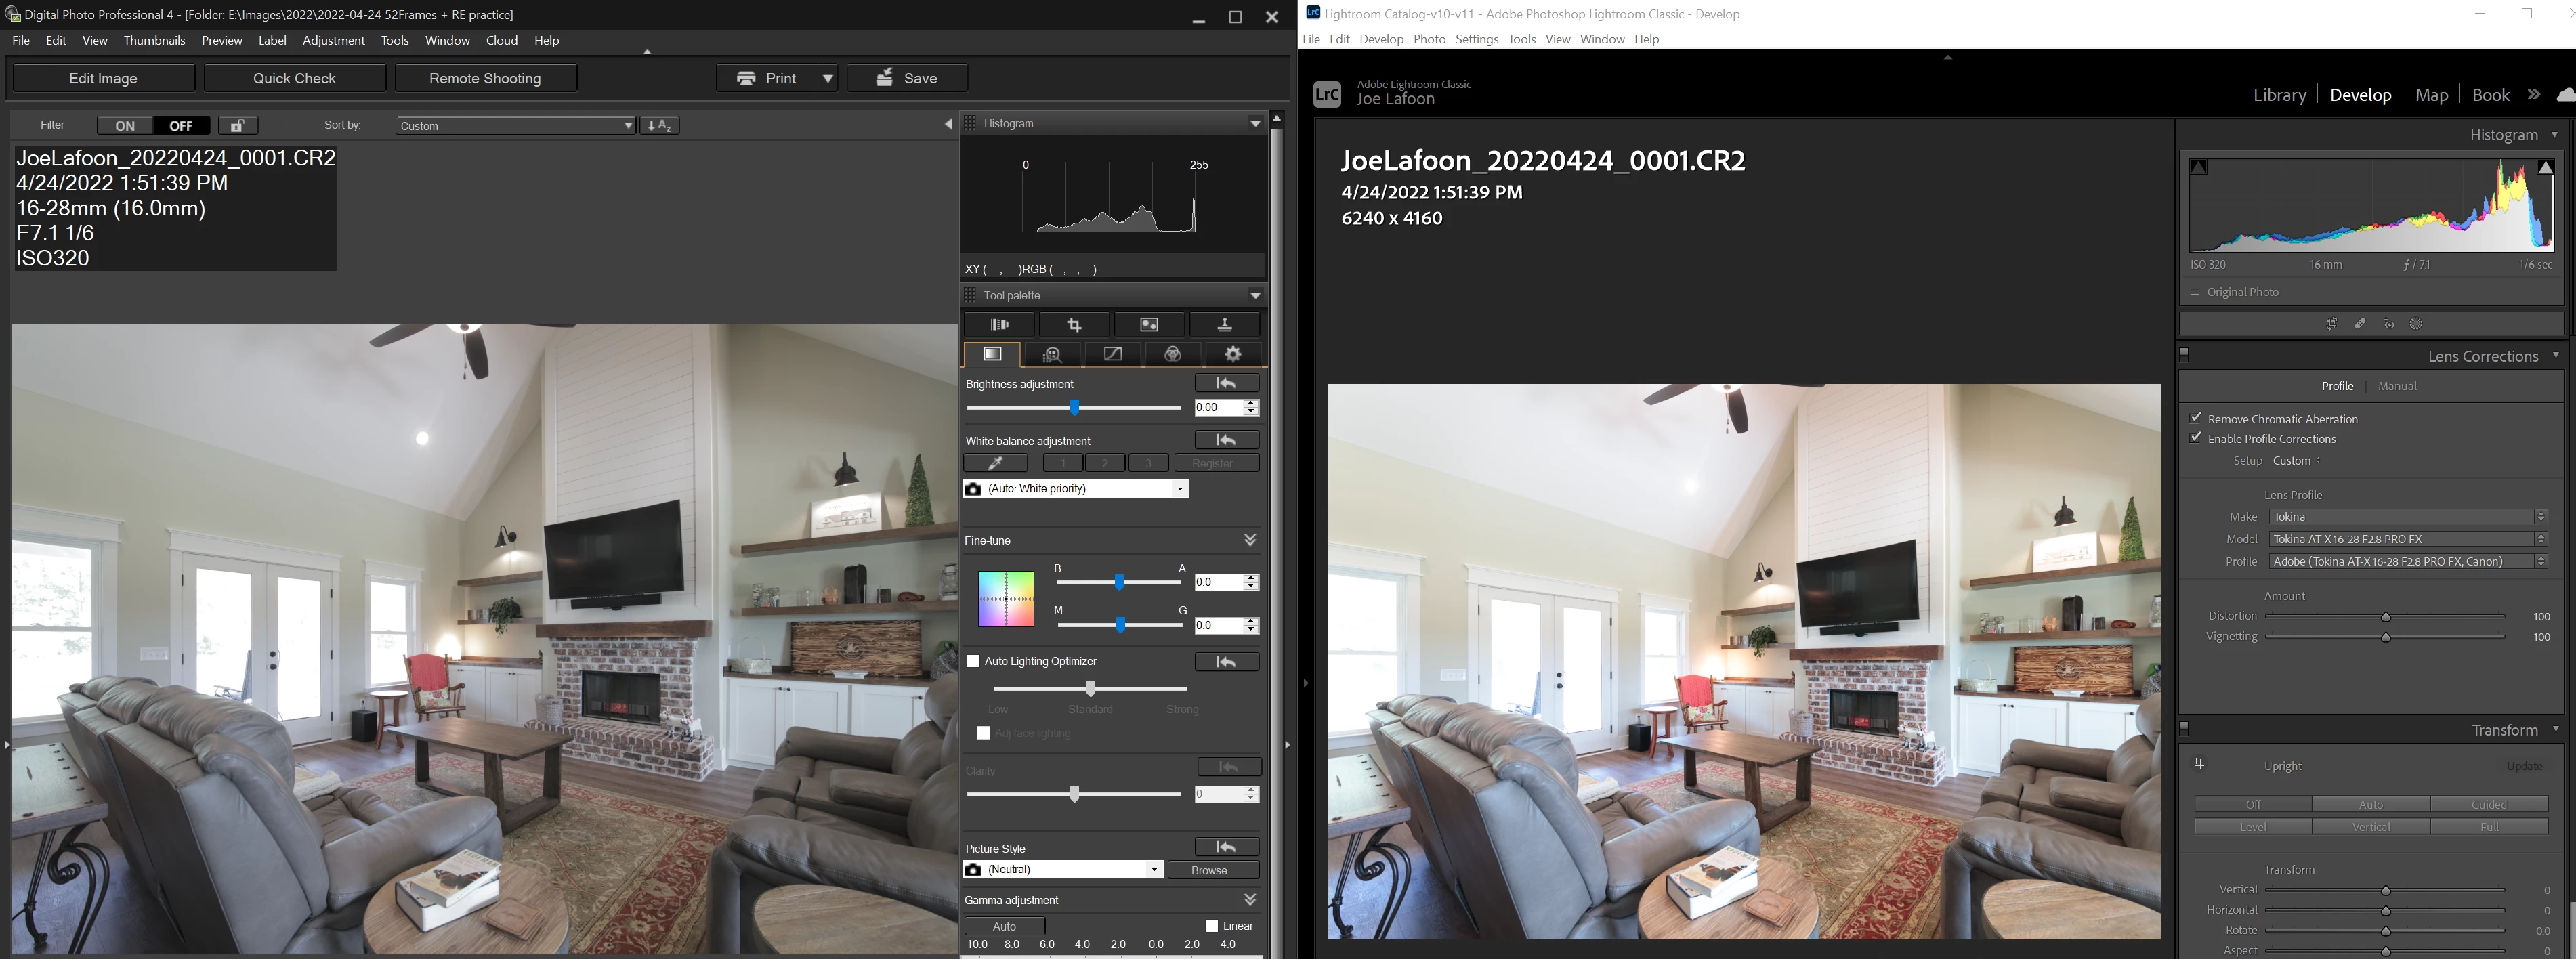The width and height of the screenshot is (2576, 959).
Task: Click the Quick Check button
Action: 294,78
